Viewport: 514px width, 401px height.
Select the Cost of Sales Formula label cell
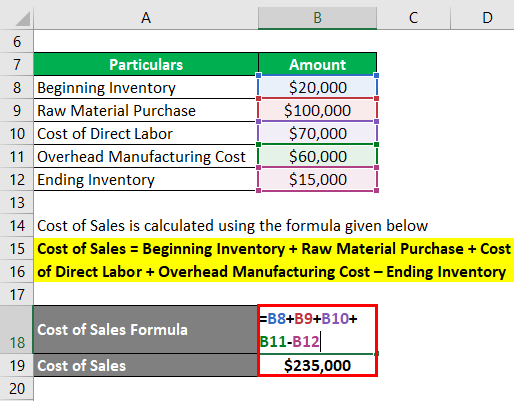coord(146,330)
